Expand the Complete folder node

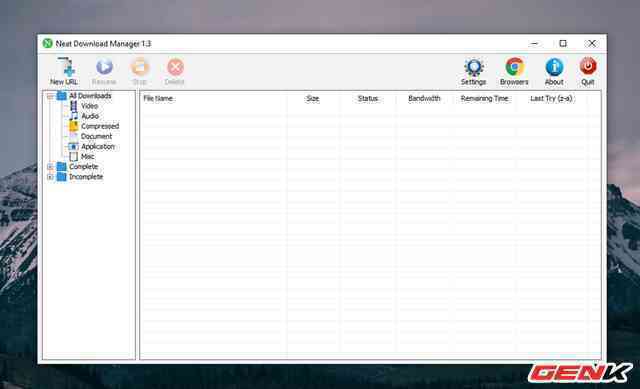(x=50, y=167)
